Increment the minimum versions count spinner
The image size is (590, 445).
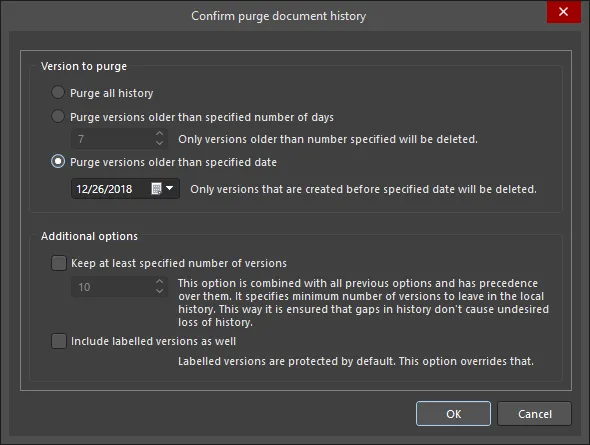[x=160, y=281]
